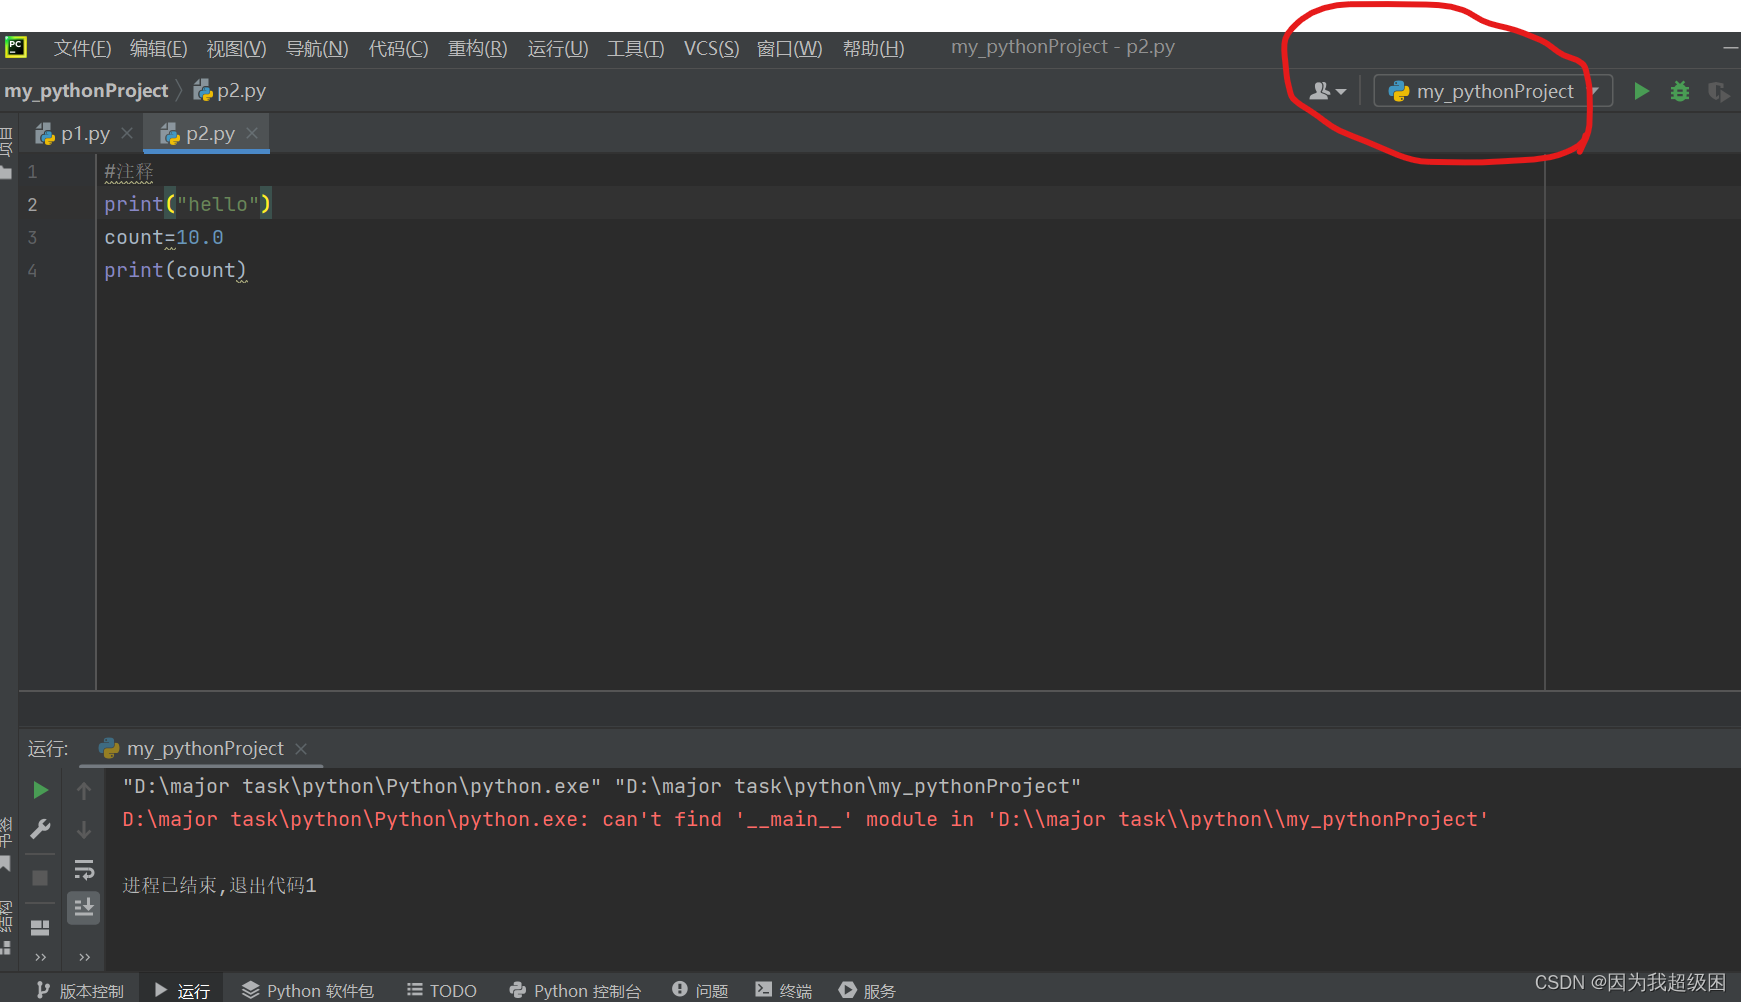The width and height of the screenshot is (1741, 1002).
Task: Open the 运行(U) menu
Action: 557,48
